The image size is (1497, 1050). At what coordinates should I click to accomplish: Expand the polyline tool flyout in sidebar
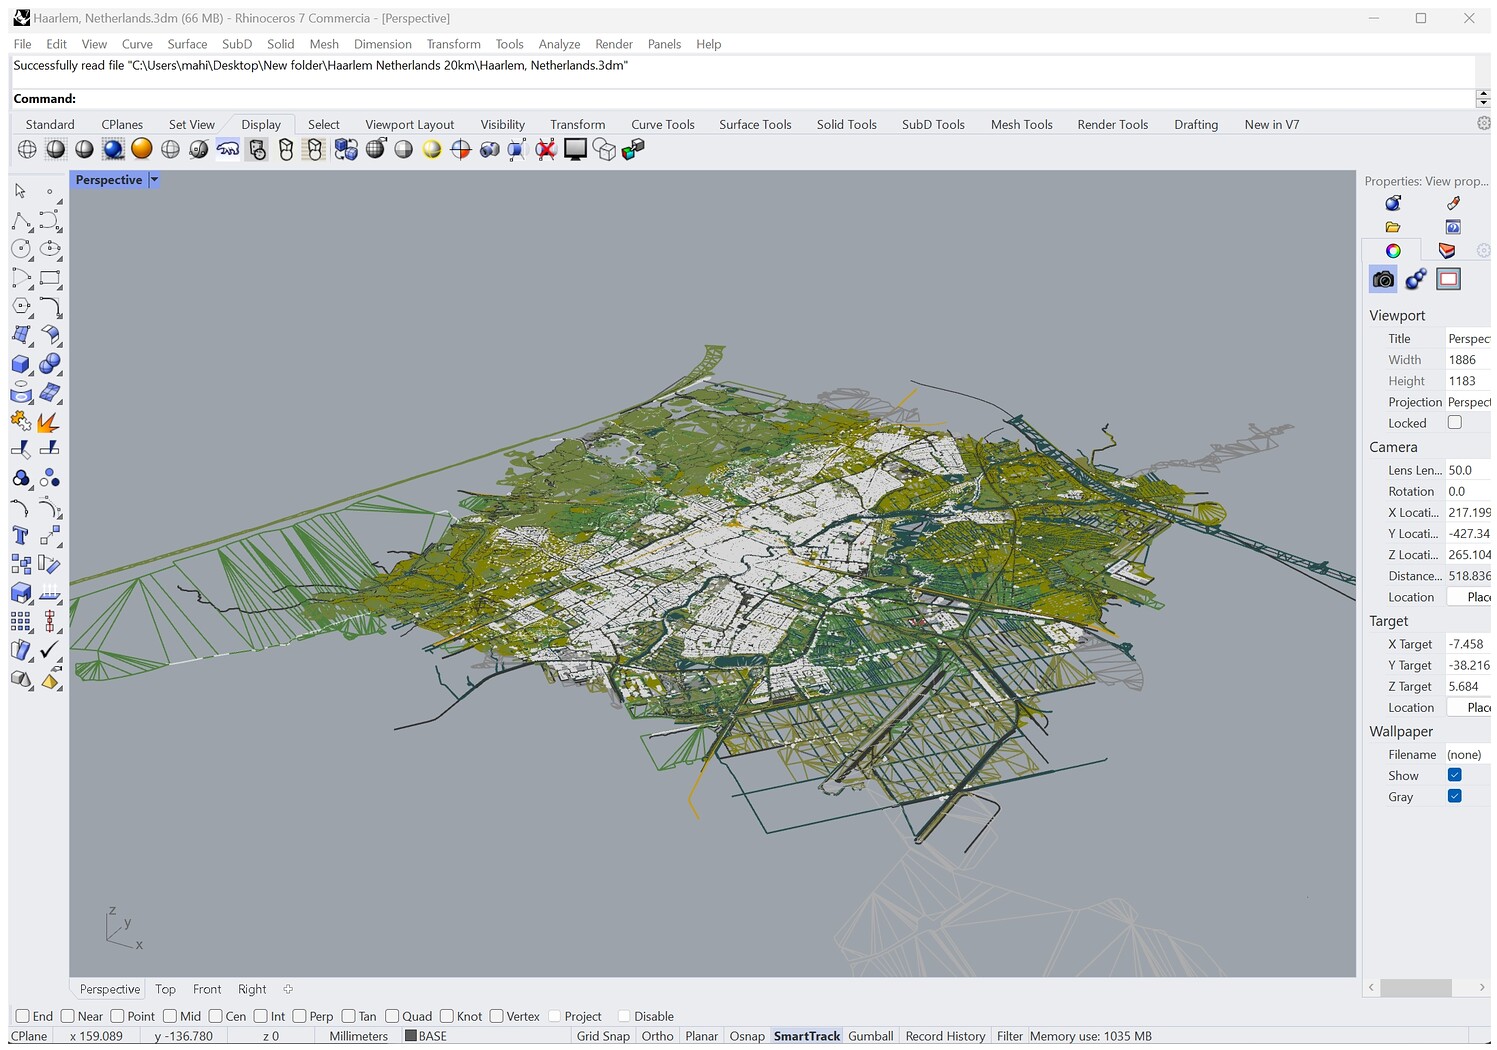click(x=31, y=229)
